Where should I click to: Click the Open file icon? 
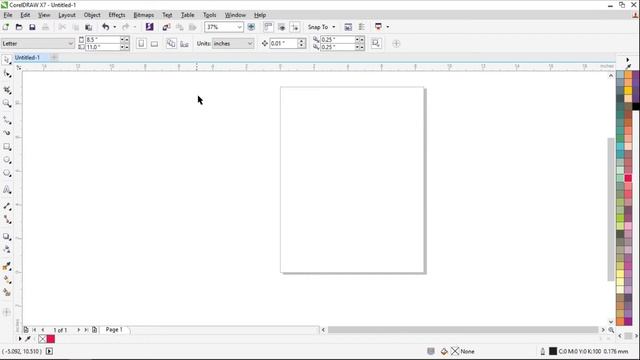pos(19,27)
